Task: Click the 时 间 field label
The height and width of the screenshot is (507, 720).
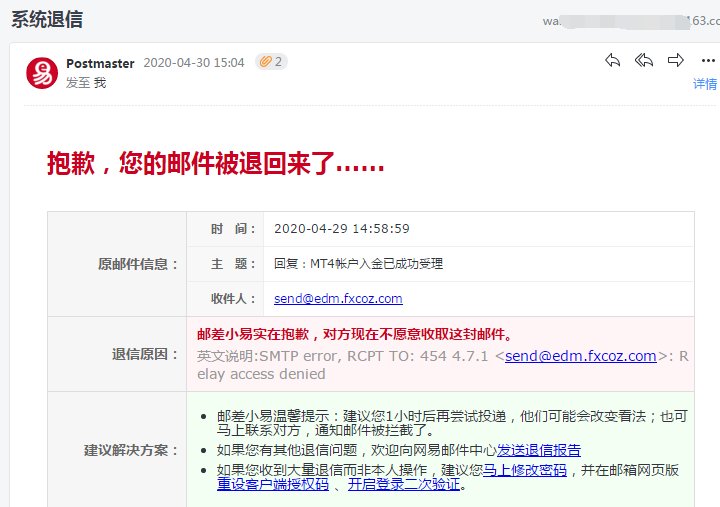Action: [x=233, y=229]
